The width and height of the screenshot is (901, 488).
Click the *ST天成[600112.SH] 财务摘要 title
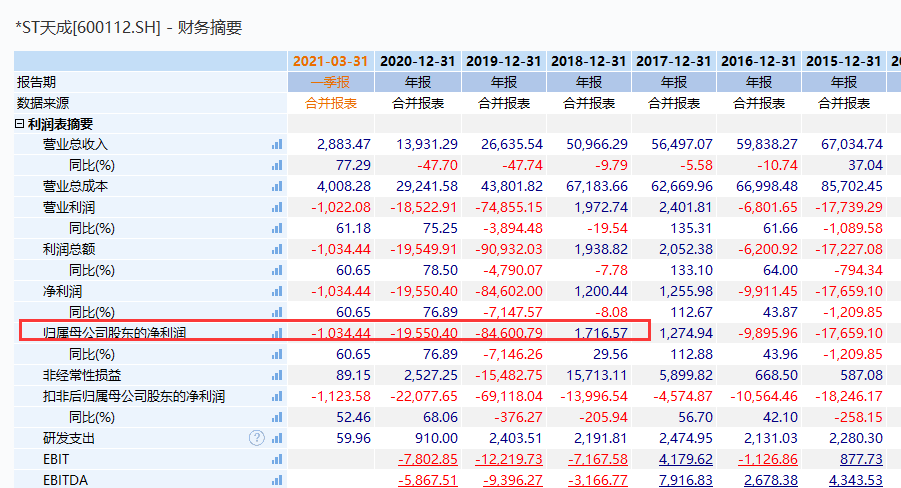tap(129, 28)
